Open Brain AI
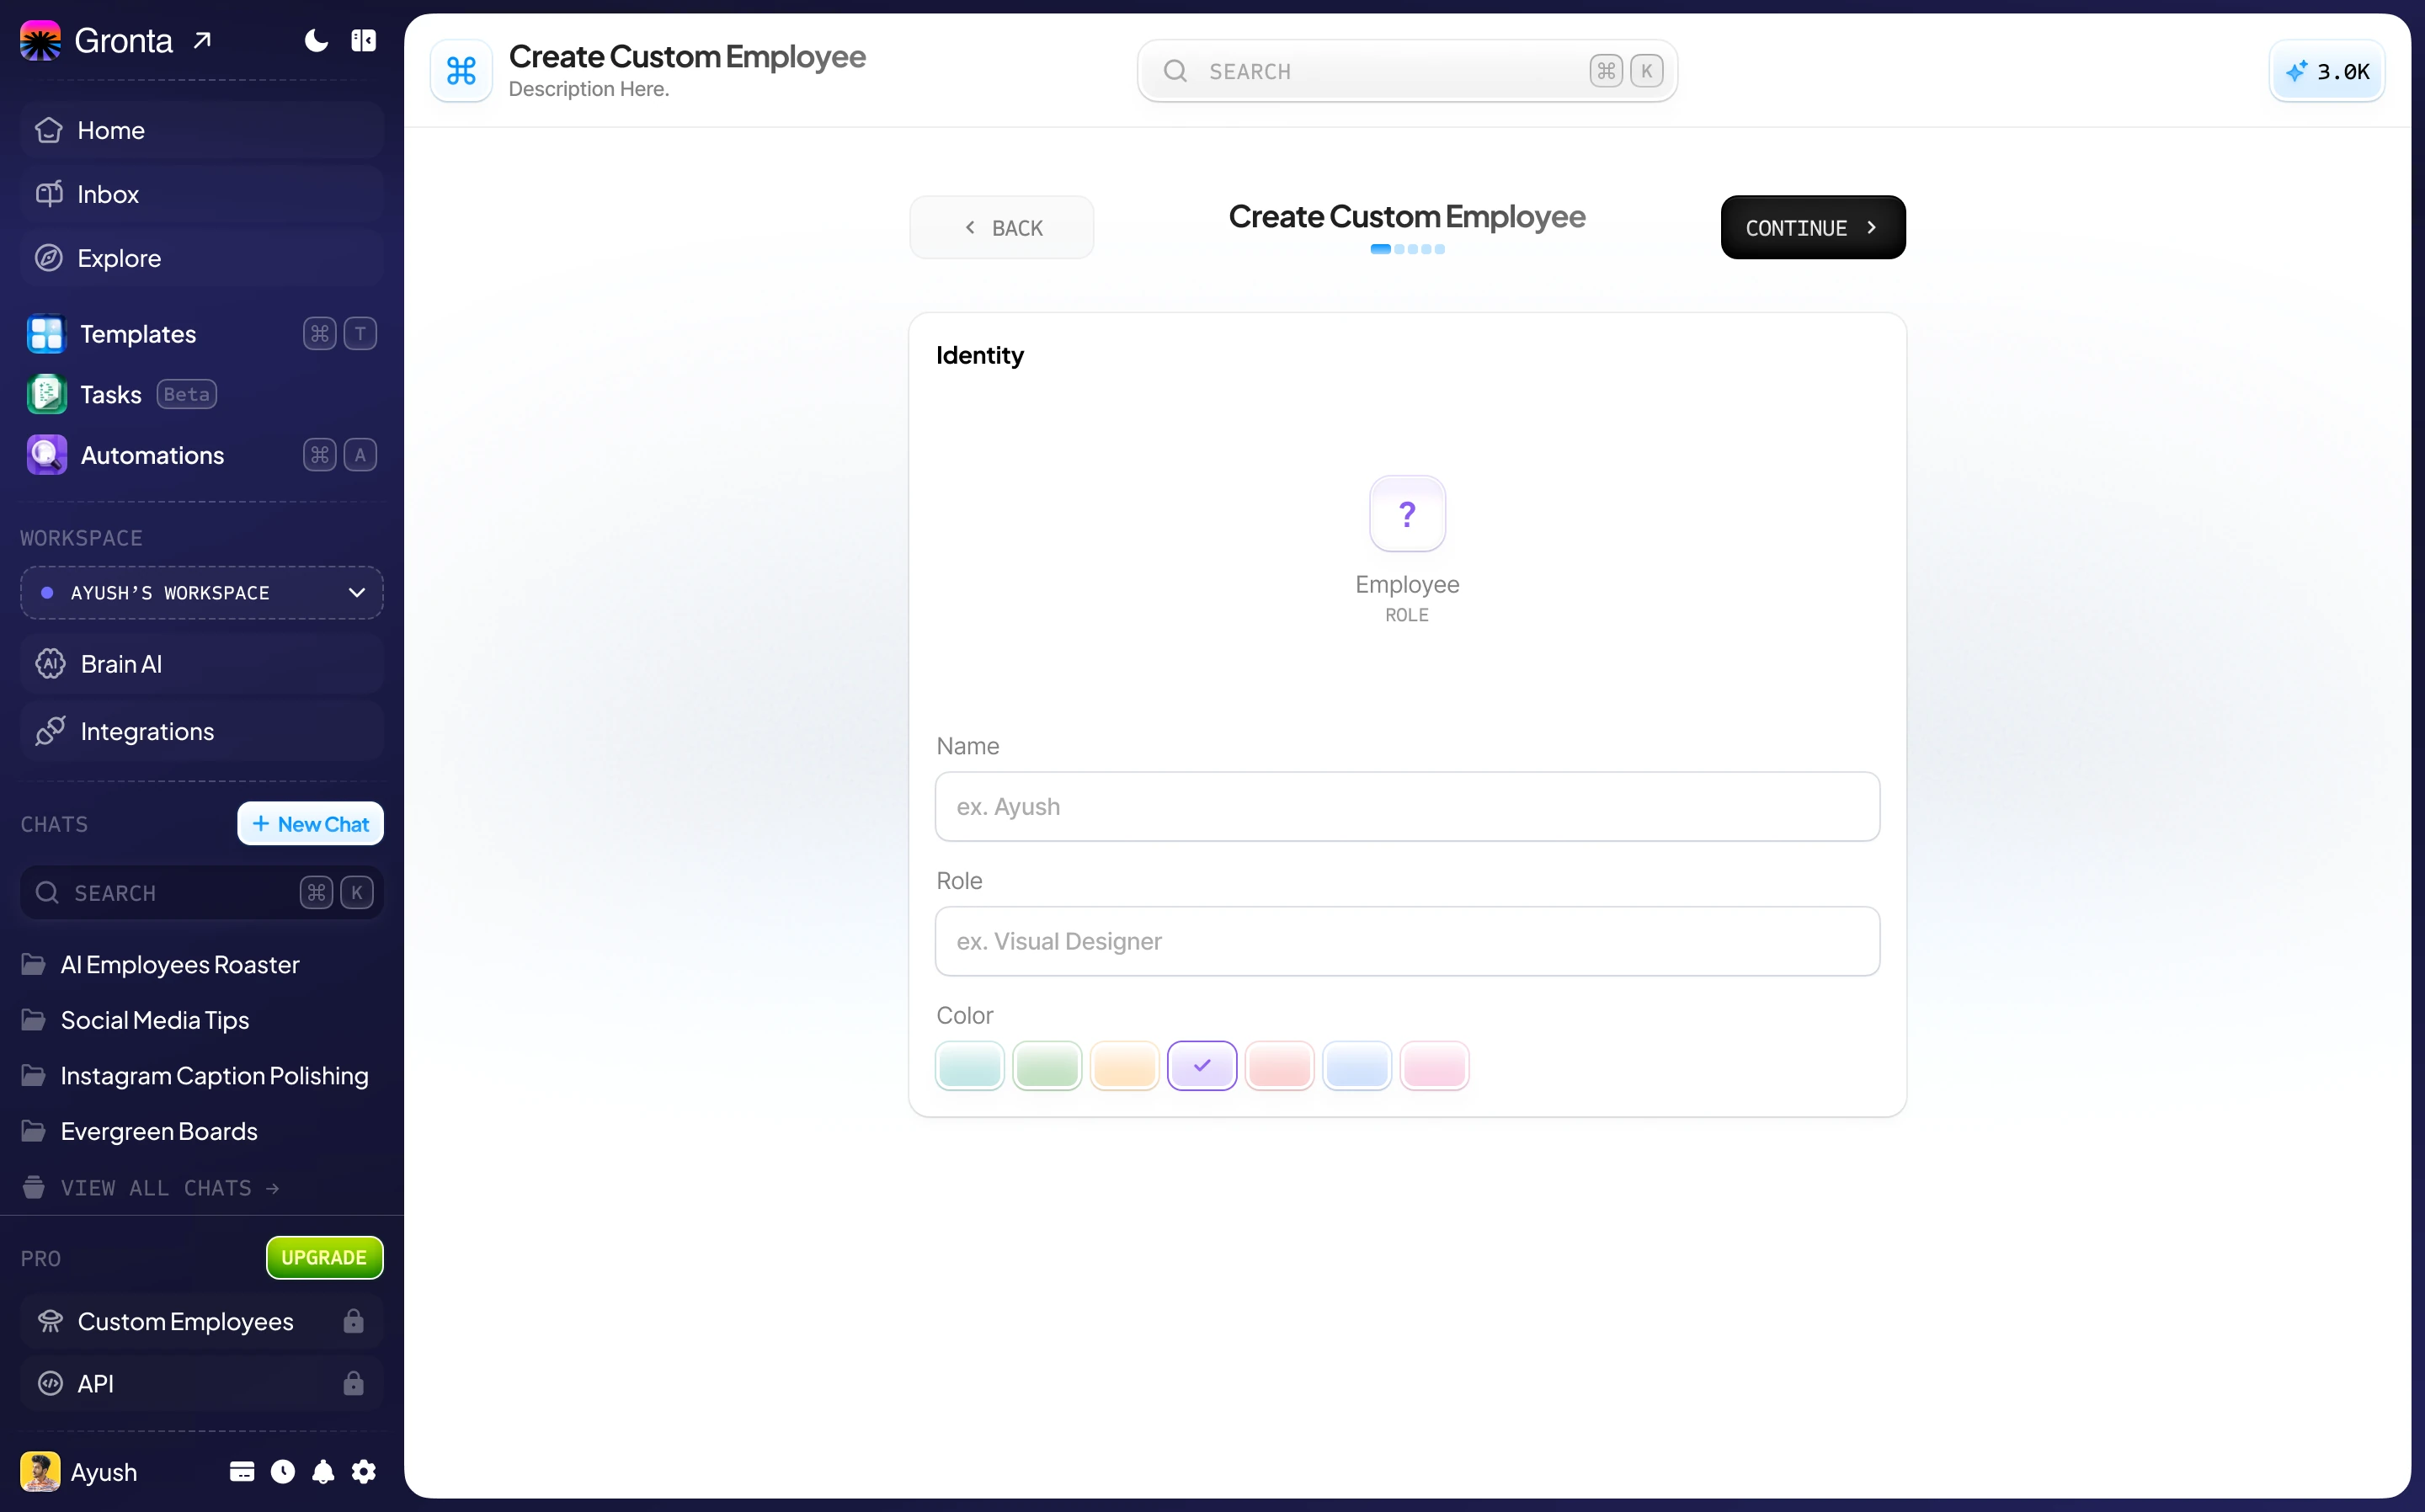Image resolution: width=2425 pixels, height=1512 pixels. tap(202, 664)
